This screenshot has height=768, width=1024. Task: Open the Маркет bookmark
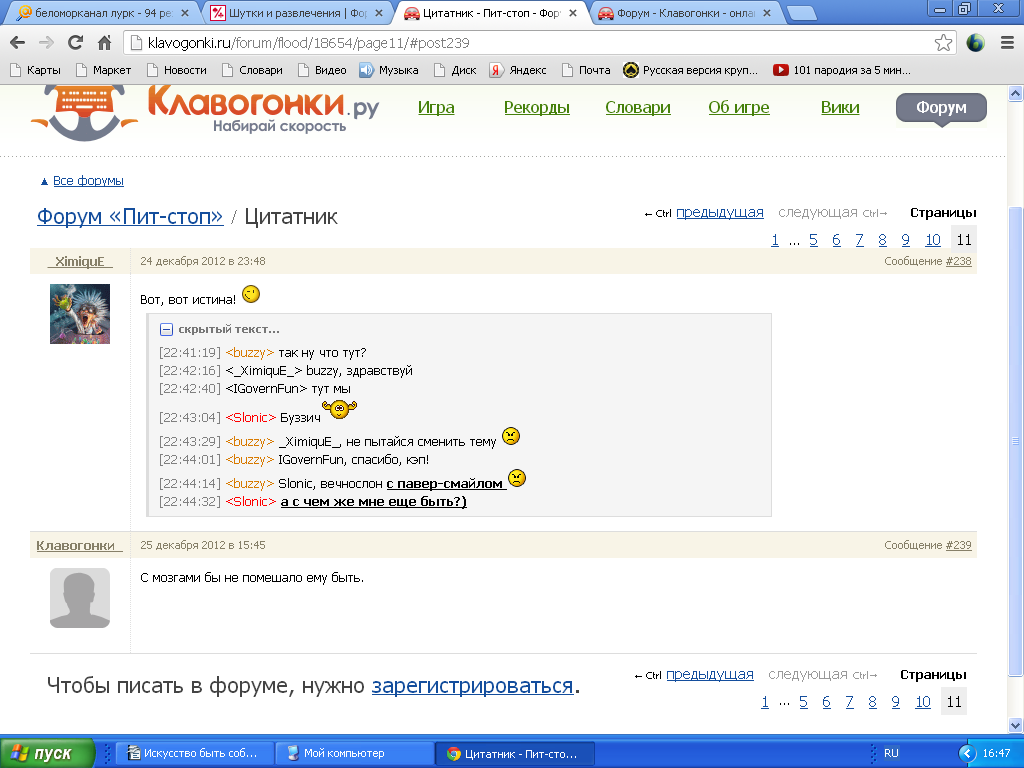(103, 70)
